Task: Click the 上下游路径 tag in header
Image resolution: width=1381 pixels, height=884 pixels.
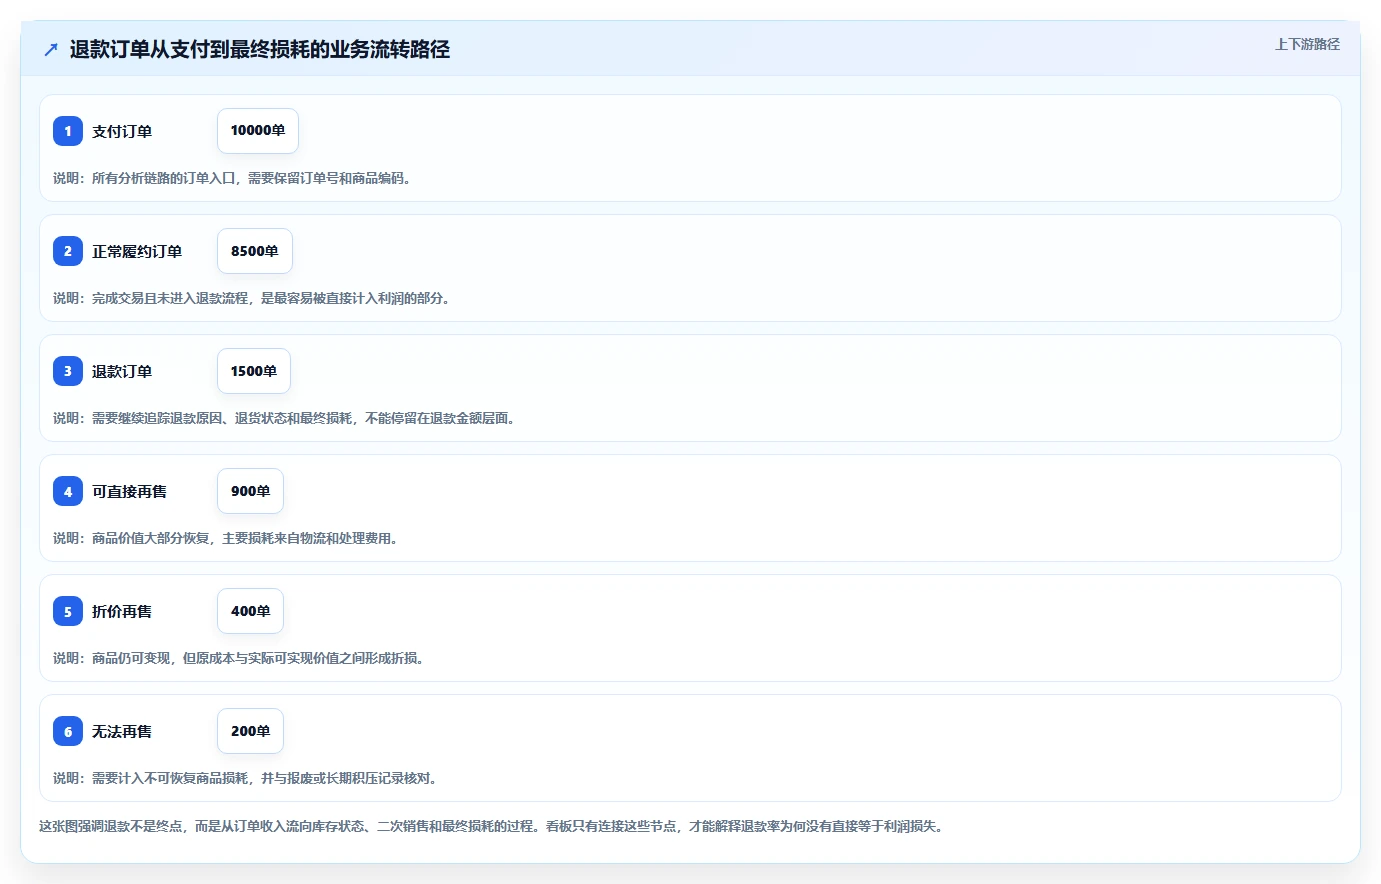Action: pos(1307,44)
